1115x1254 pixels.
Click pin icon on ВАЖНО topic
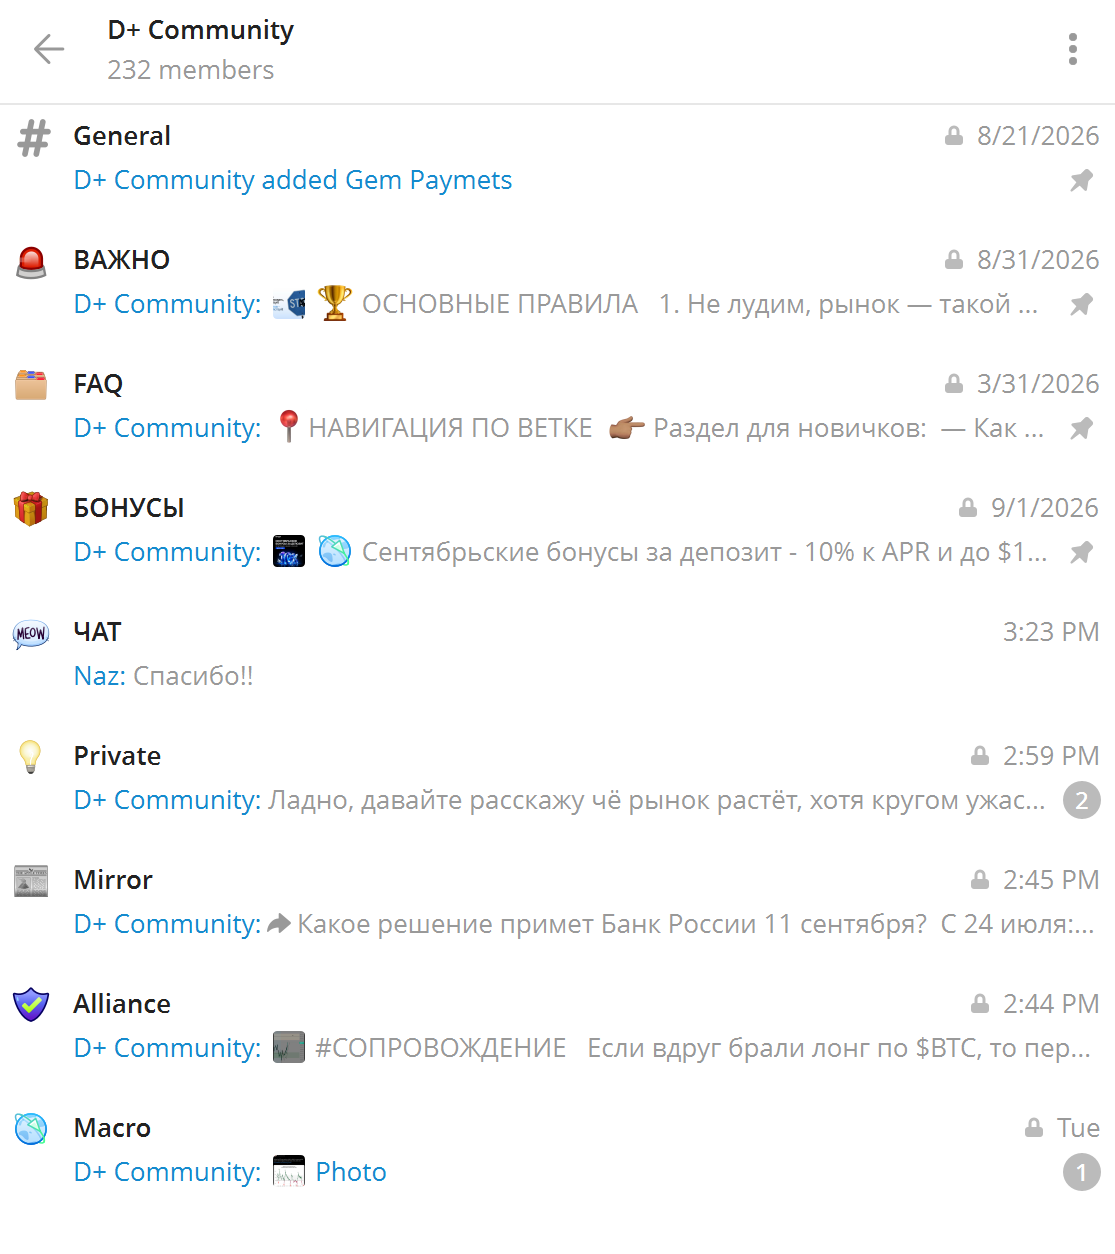1081,305
